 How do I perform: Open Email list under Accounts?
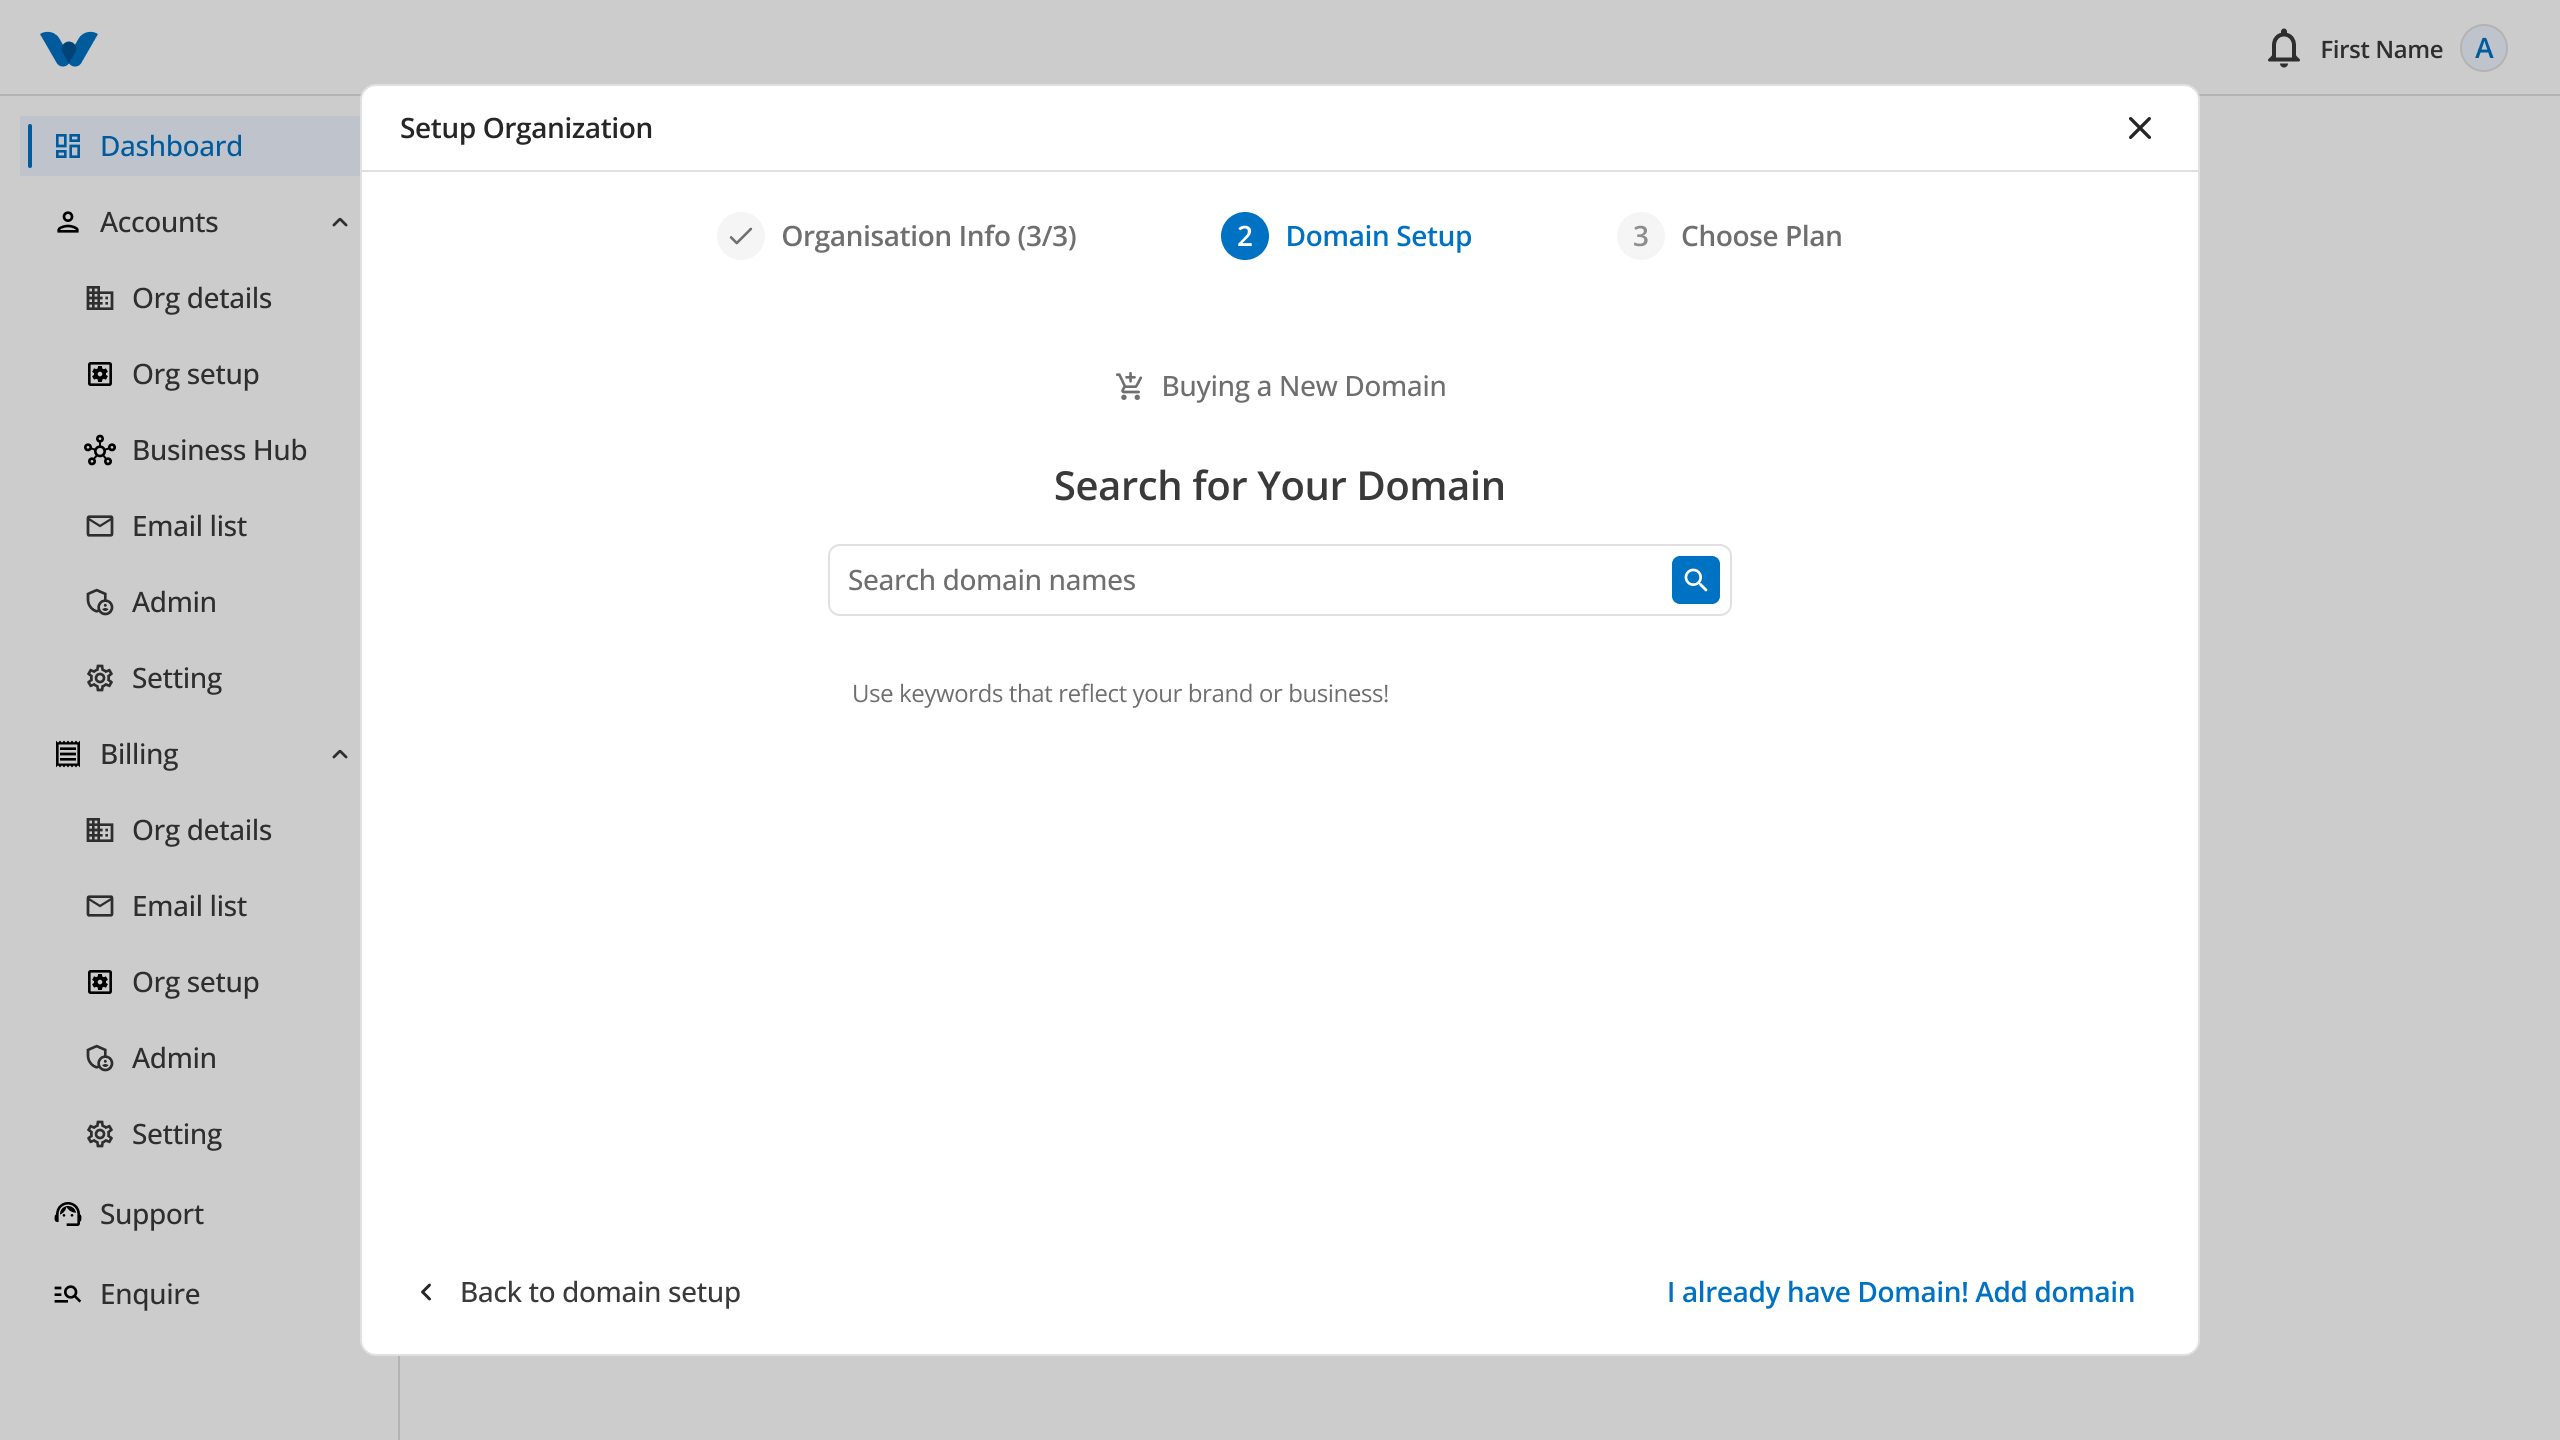pos(190,526)
